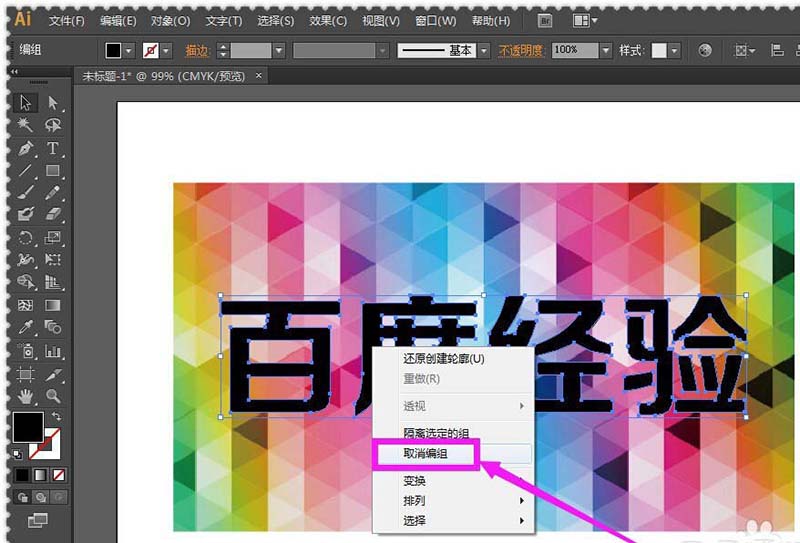Select the Pencil tool
Image resolution: width=800 pixels, height=543 pixels.
[53, 192]
